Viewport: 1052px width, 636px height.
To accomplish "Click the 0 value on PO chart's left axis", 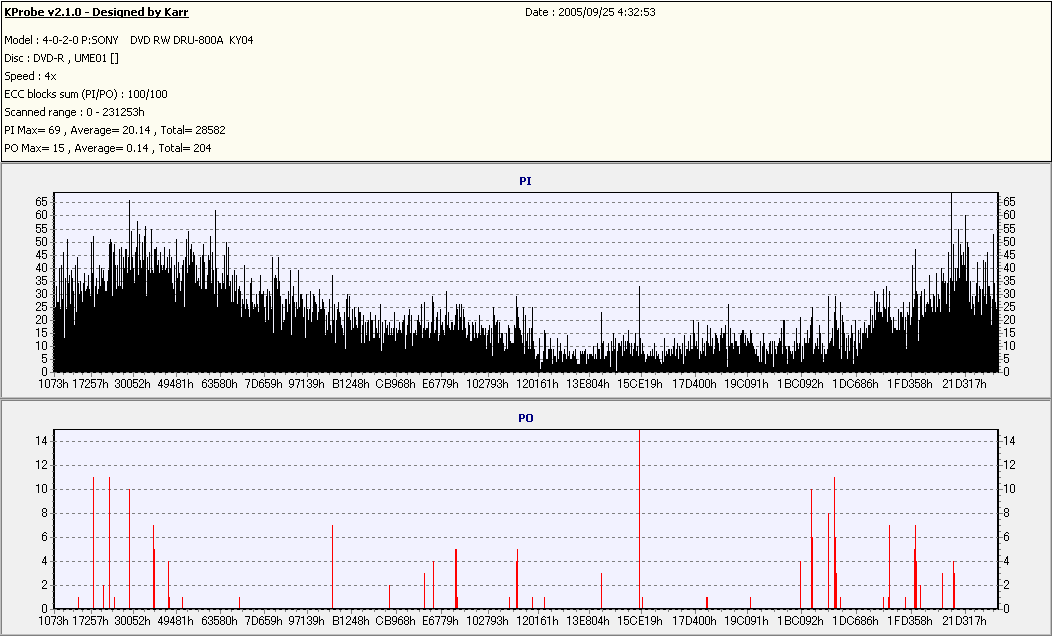I will click(44, 608).
